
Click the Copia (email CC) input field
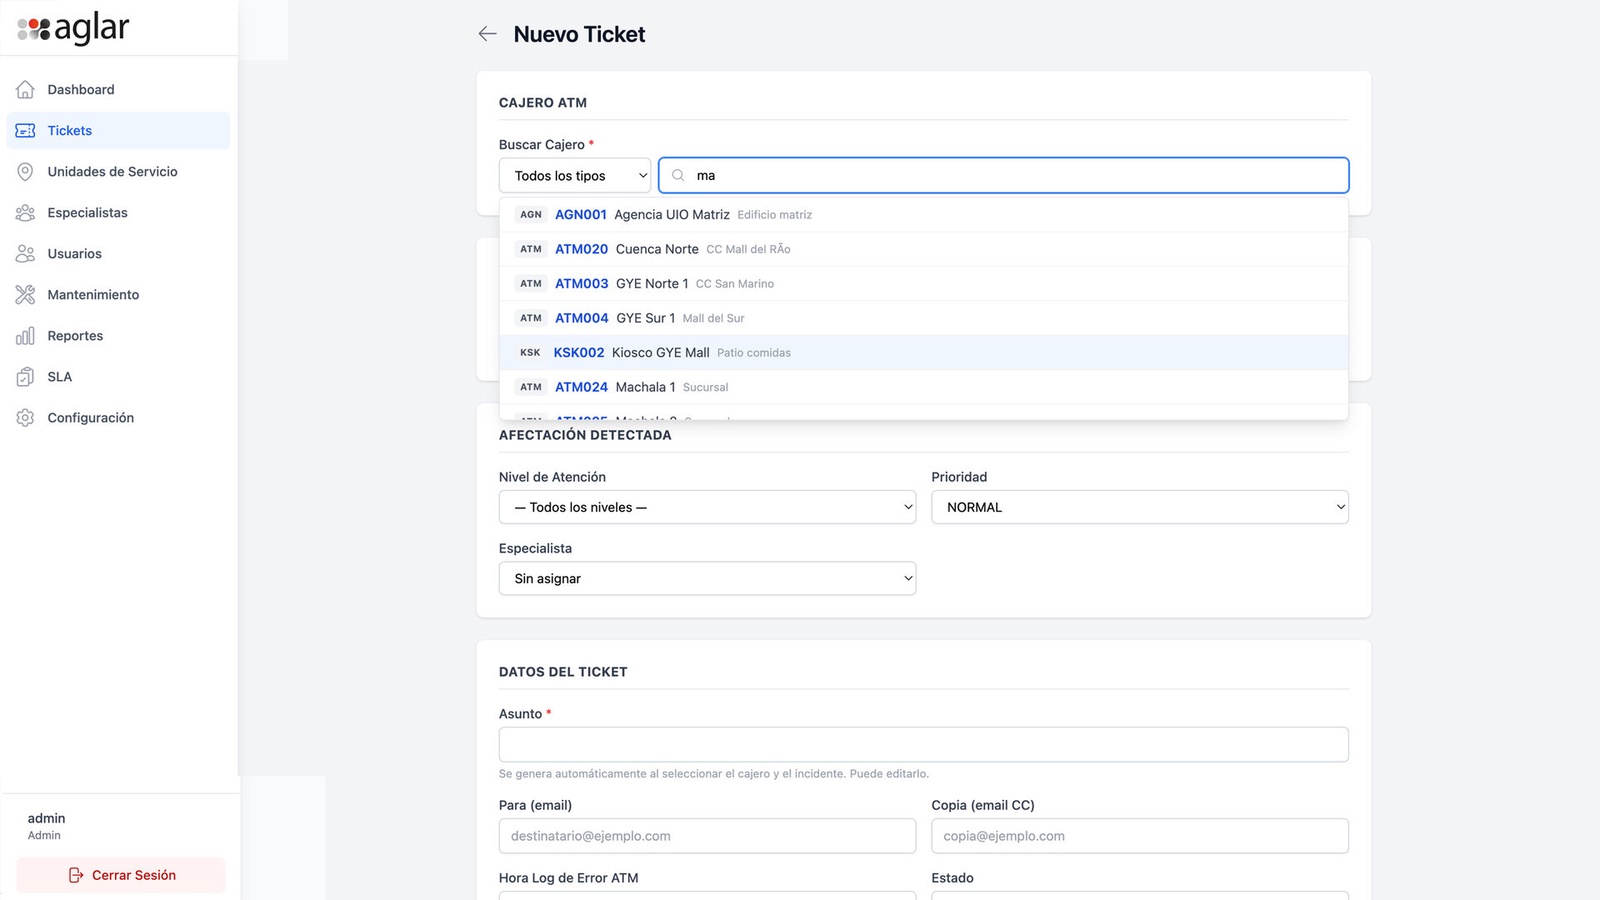[1140, 836]
